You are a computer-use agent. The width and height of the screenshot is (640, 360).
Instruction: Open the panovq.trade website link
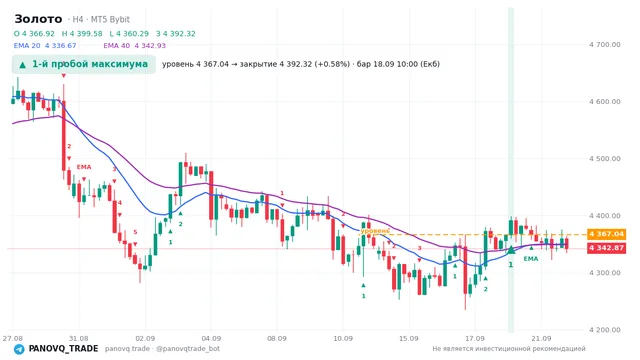(127, 349)
